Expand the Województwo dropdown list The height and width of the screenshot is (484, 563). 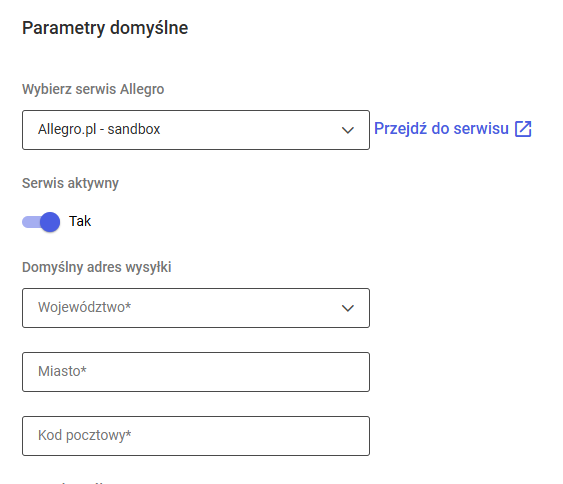tap(196, 308)
